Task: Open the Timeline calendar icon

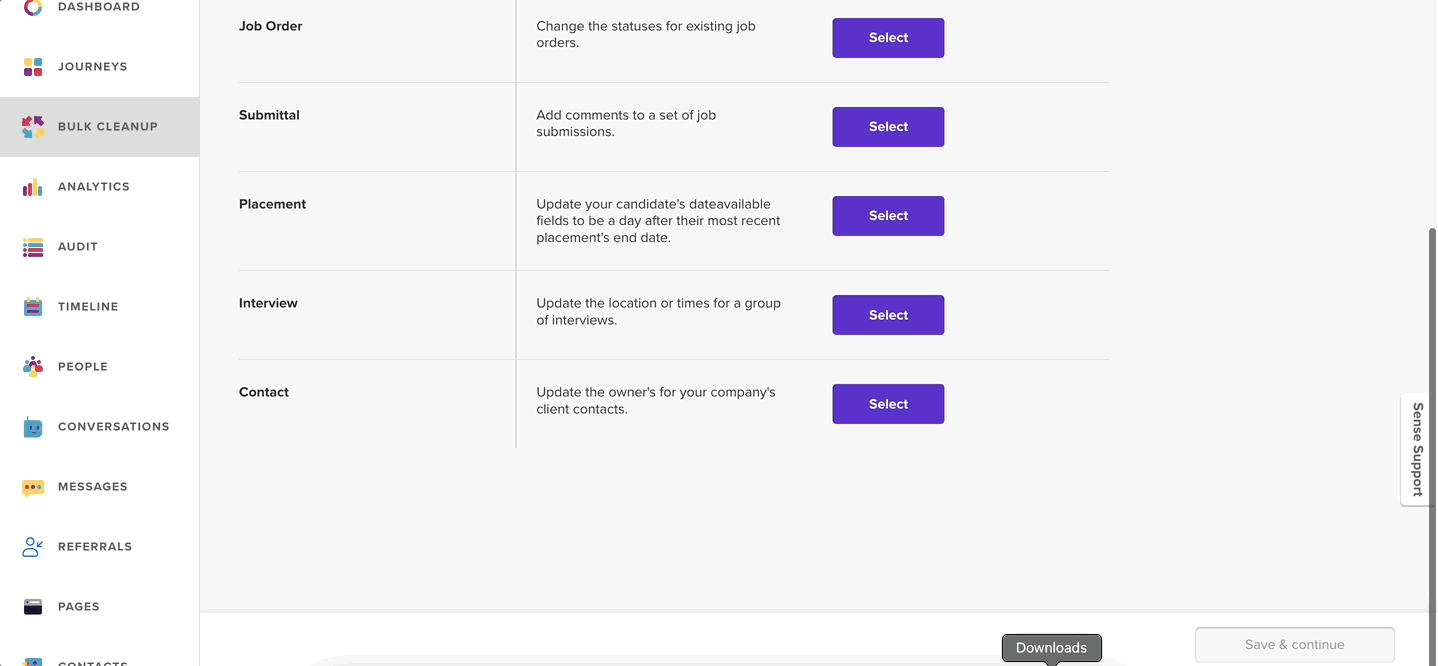Action: [x=33, y=307]
